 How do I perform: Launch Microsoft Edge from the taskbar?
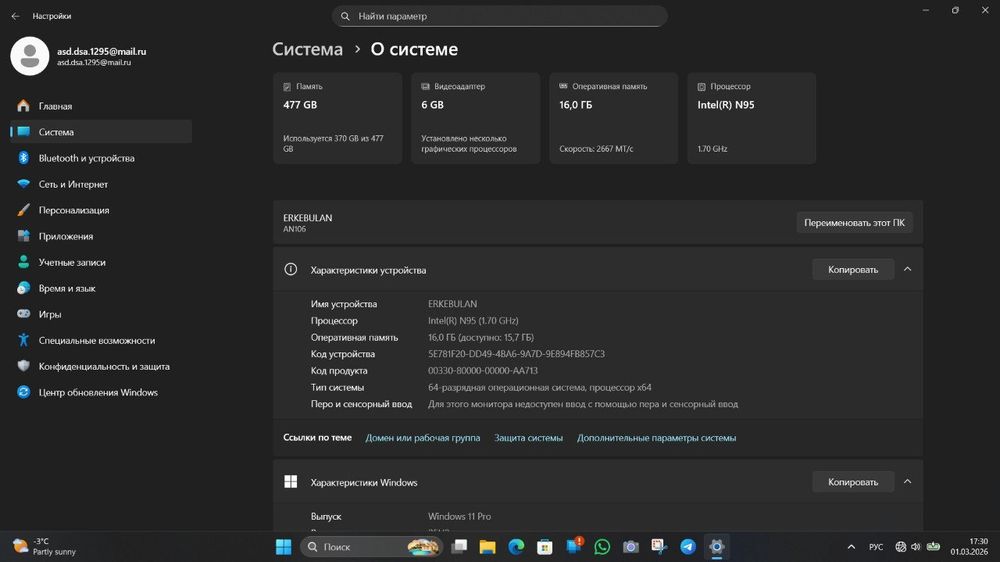click(x=517, y=547)
